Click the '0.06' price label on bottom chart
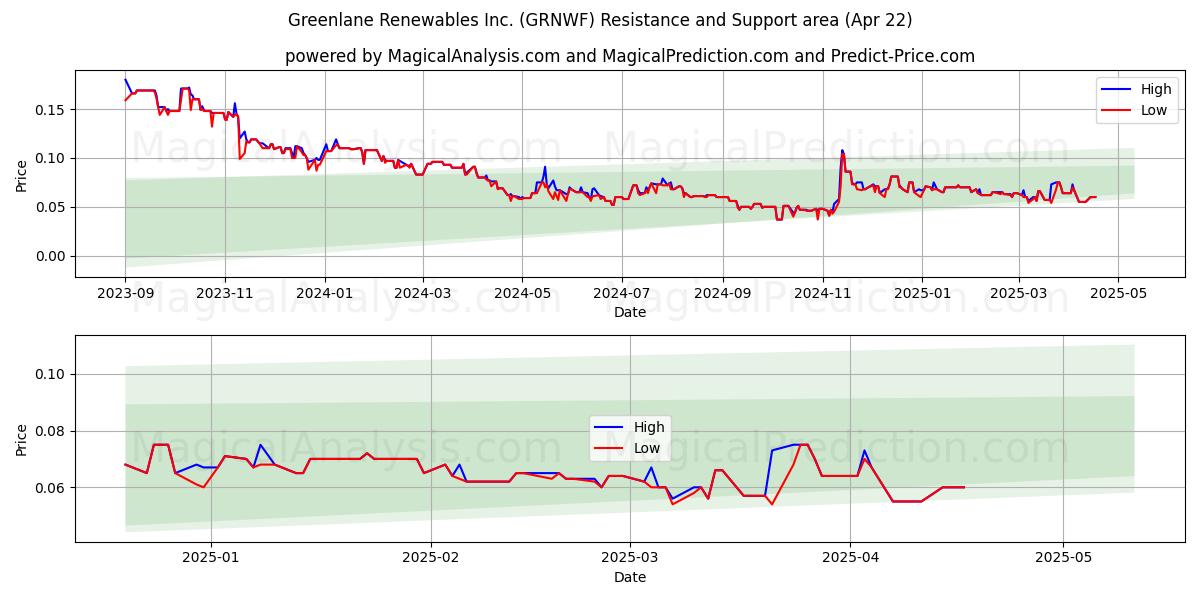 (52, 488)
